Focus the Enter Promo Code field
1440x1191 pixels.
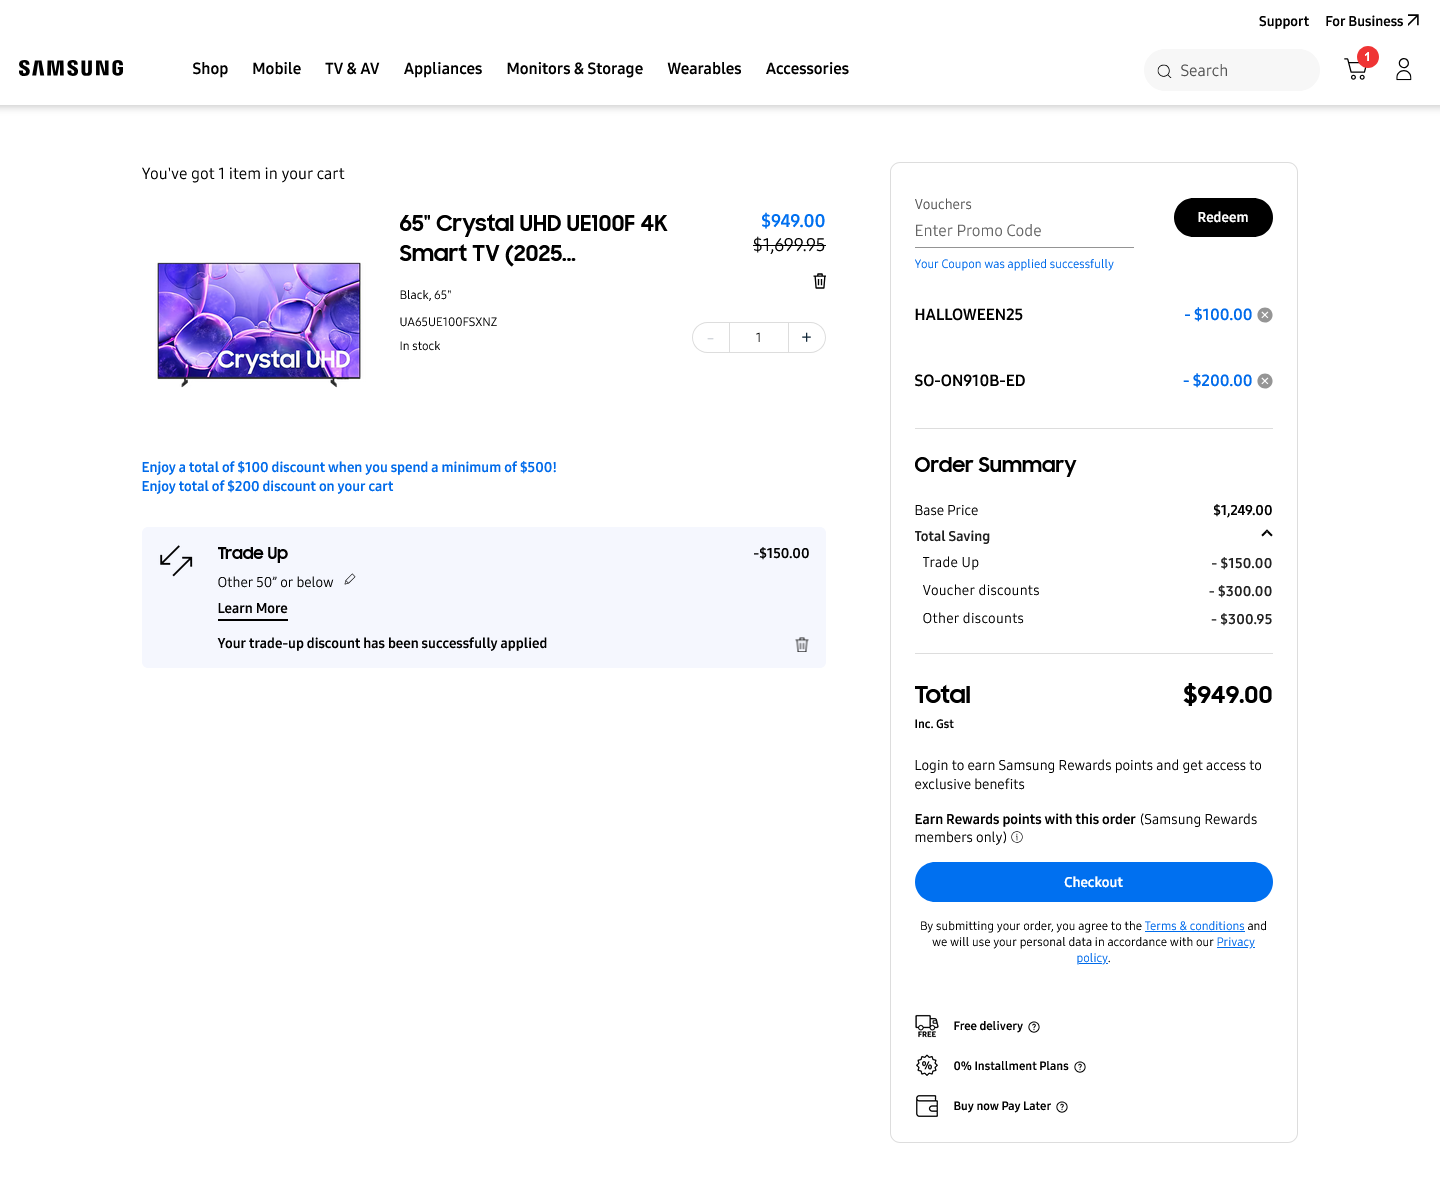pos(1024,231)
